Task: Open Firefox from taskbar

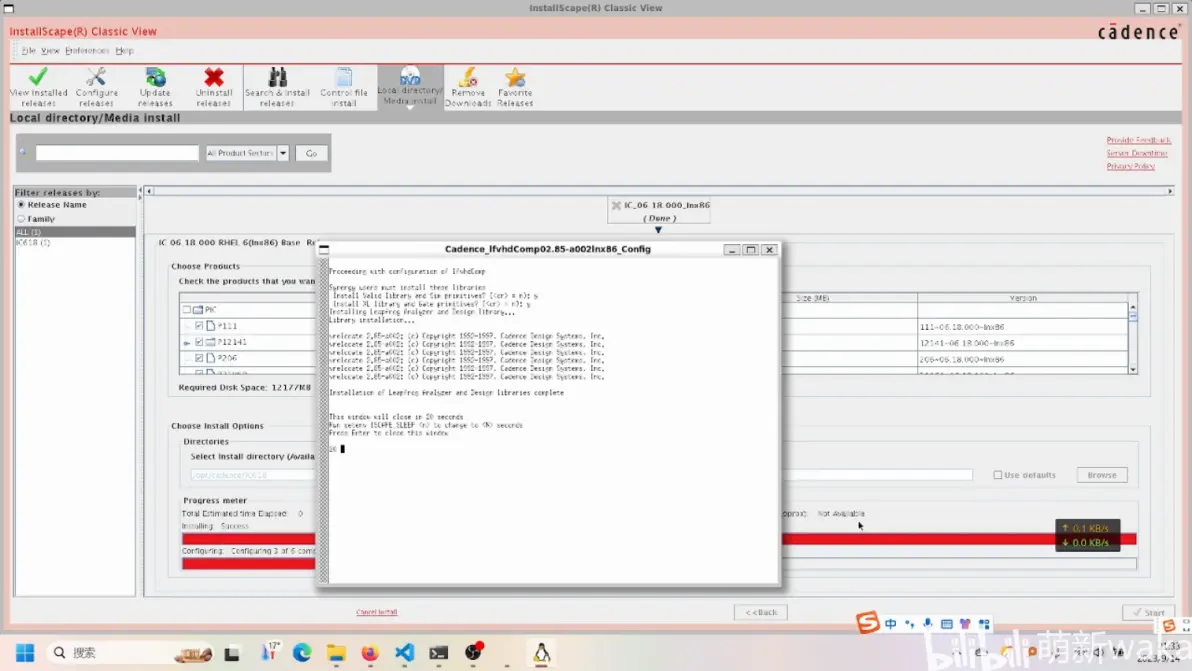Action: click(370, 653)
